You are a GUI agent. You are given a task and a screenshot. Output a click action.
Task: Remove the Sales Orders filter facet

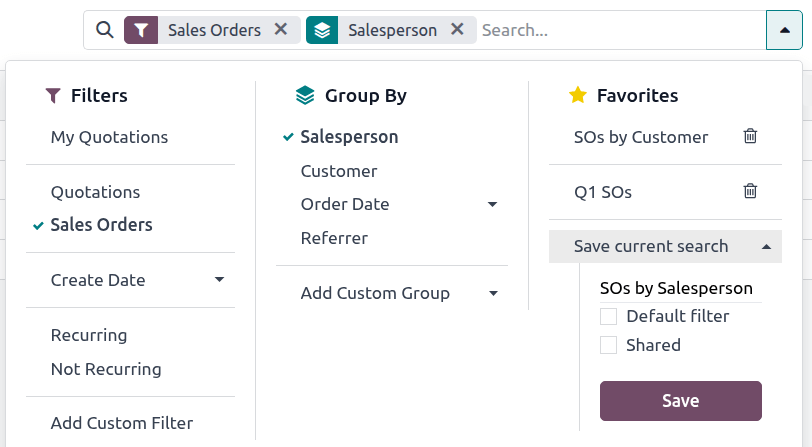(x=281, y=30)
